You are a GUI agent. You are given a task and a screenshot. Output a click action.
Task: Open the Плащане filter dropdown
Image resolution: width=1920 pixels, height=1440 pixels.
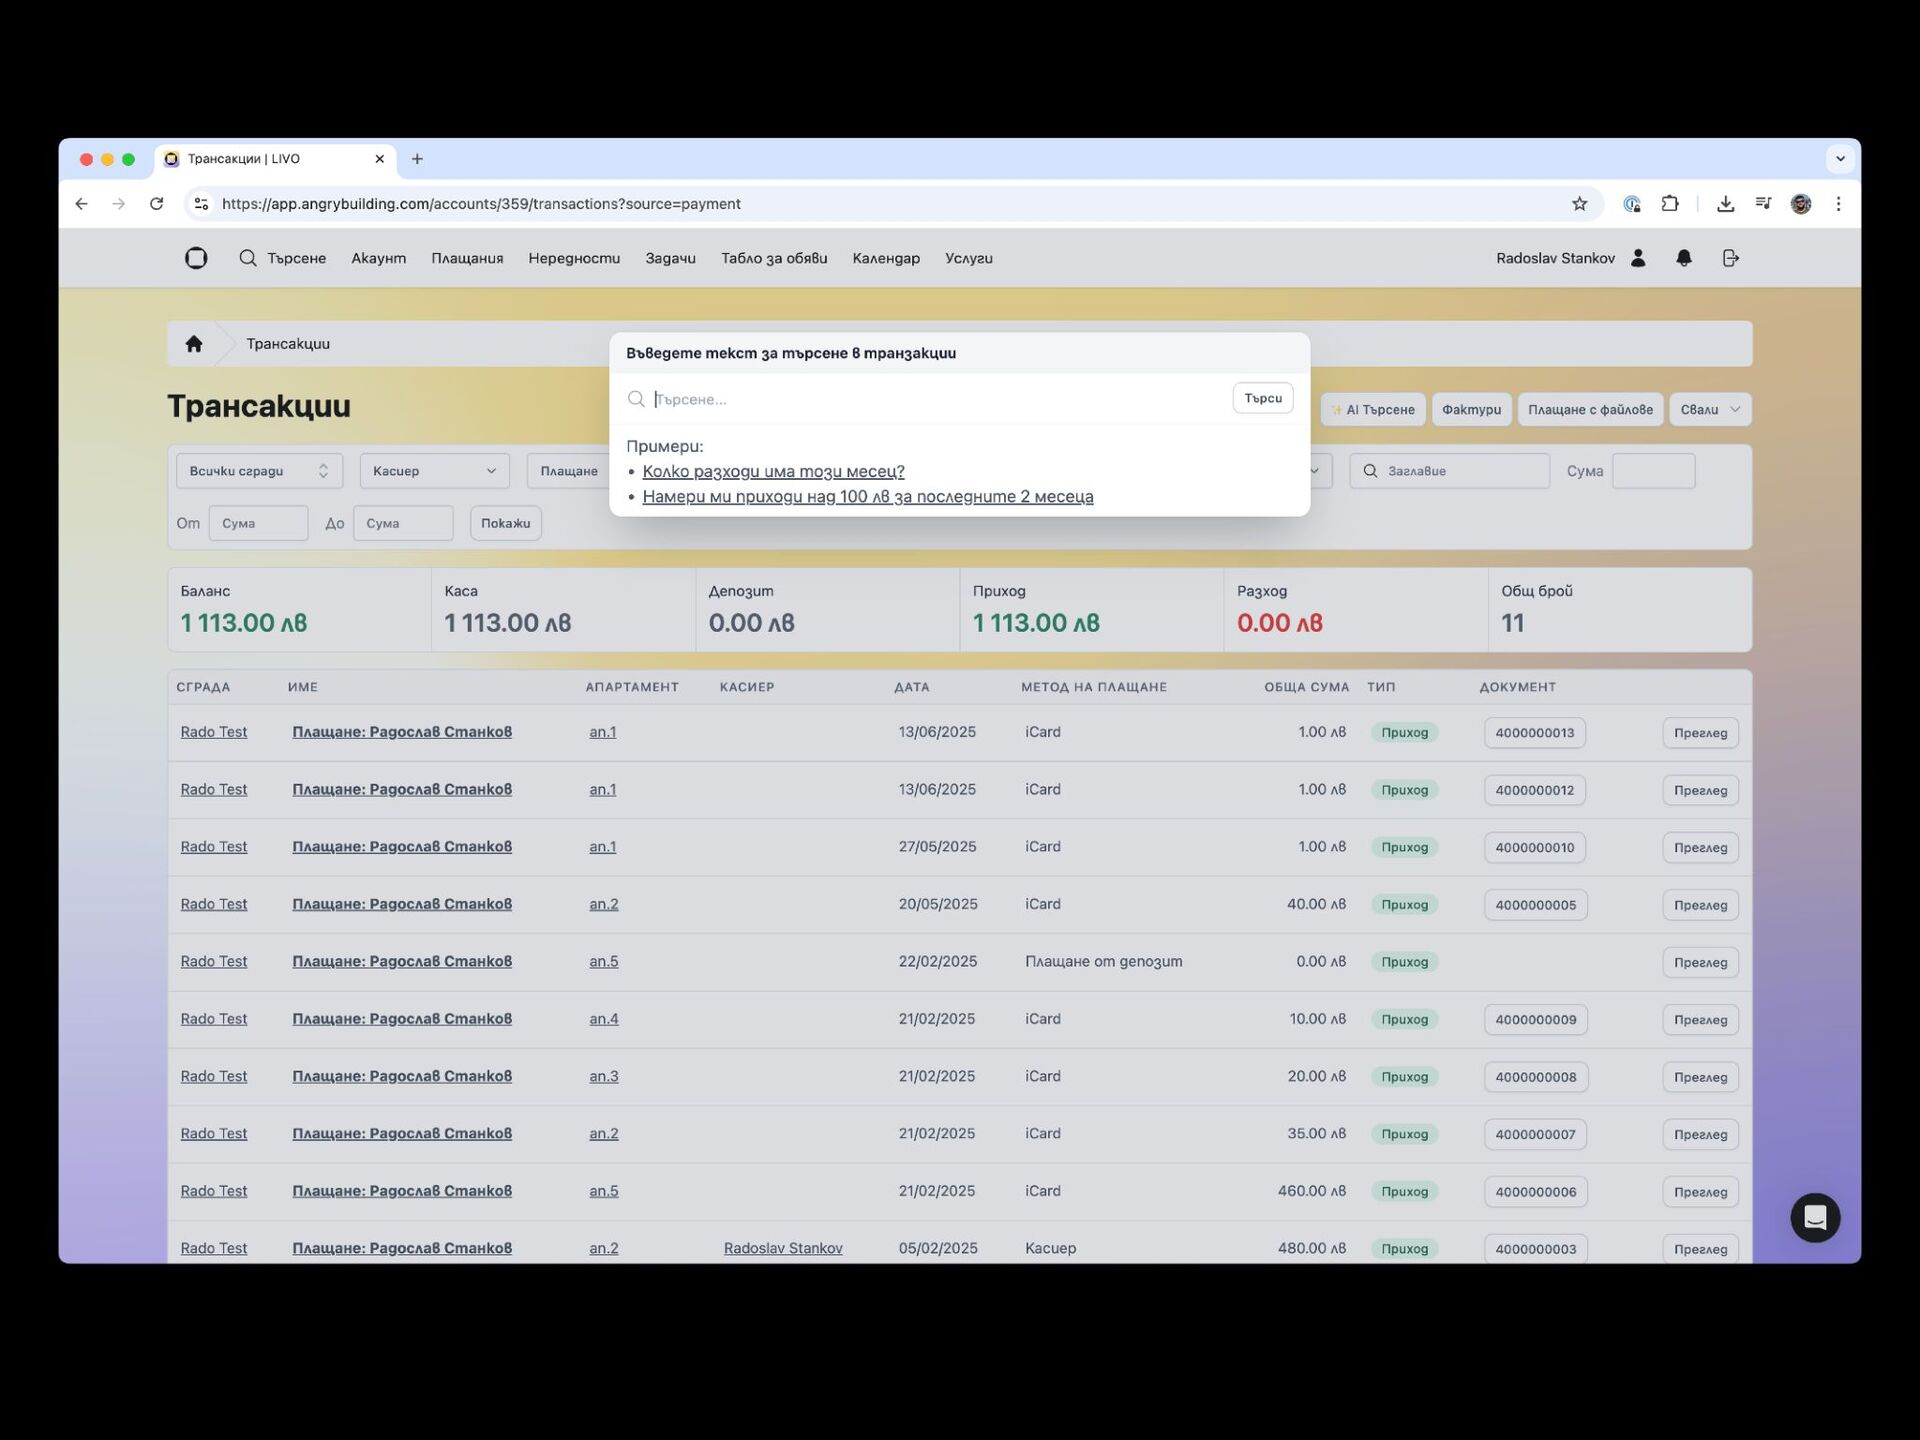[x=568, y=471]
